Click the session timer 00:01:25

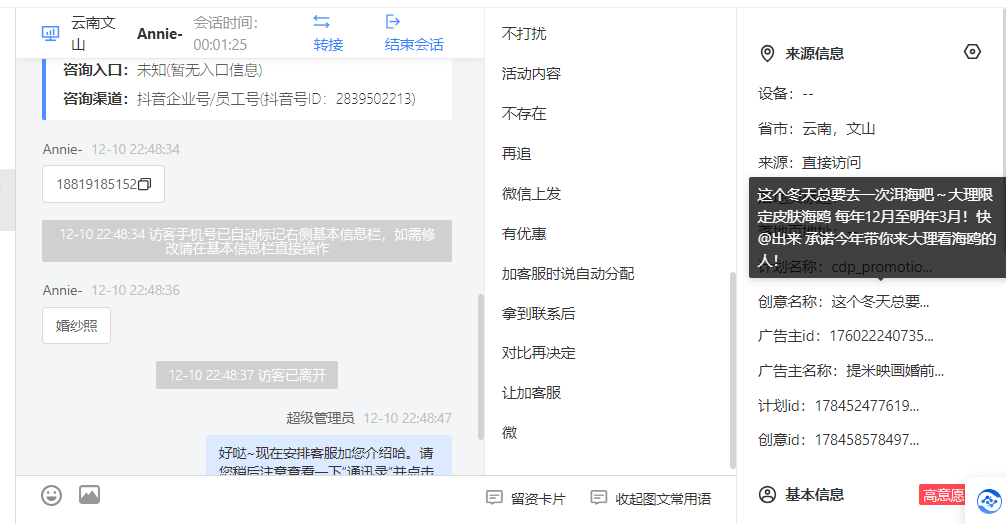pos(220,44)
